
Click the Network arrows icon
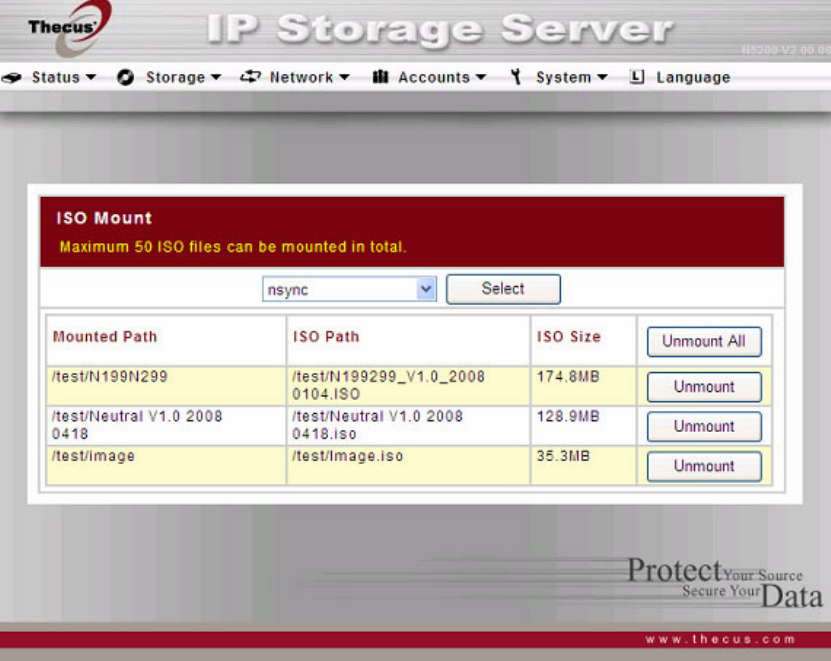tap(250, 77)
